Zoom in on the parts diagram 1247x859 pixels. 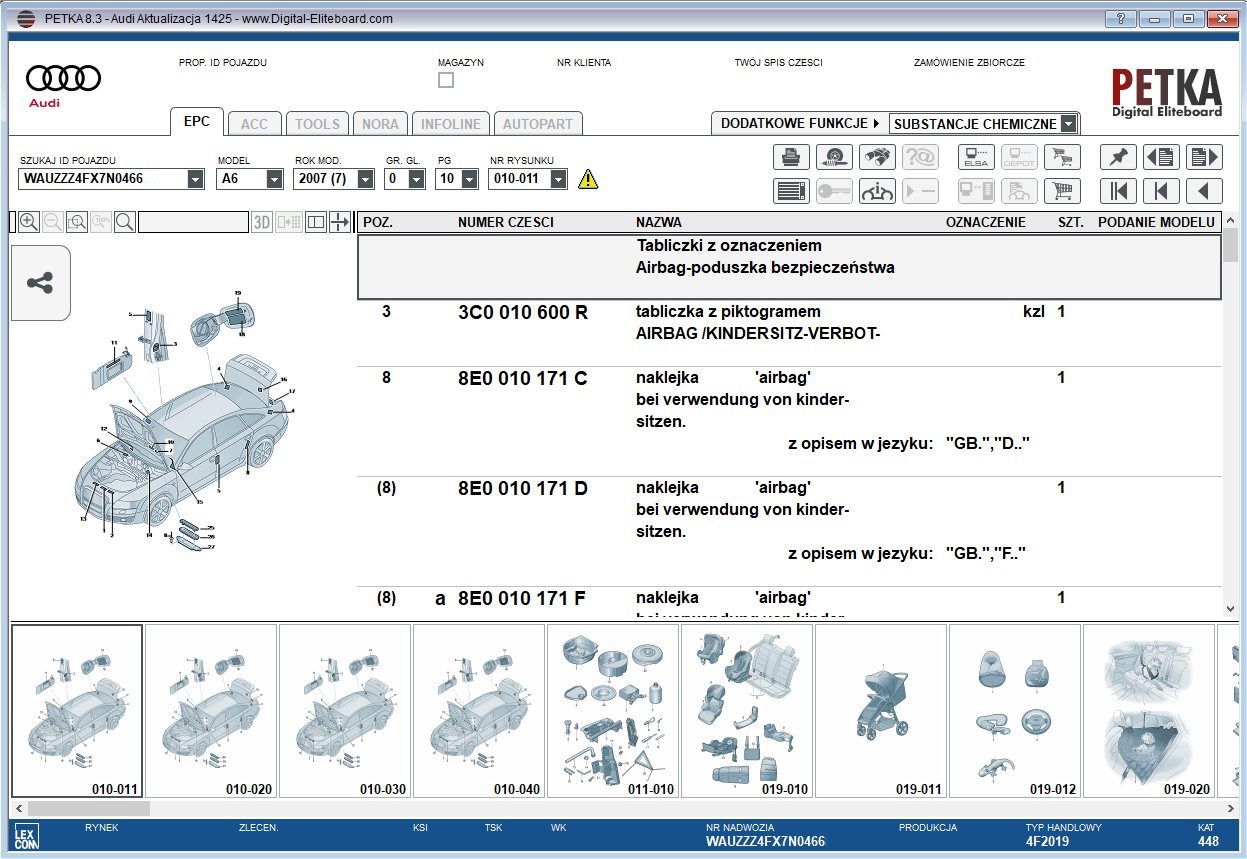(x=29, y=222)
